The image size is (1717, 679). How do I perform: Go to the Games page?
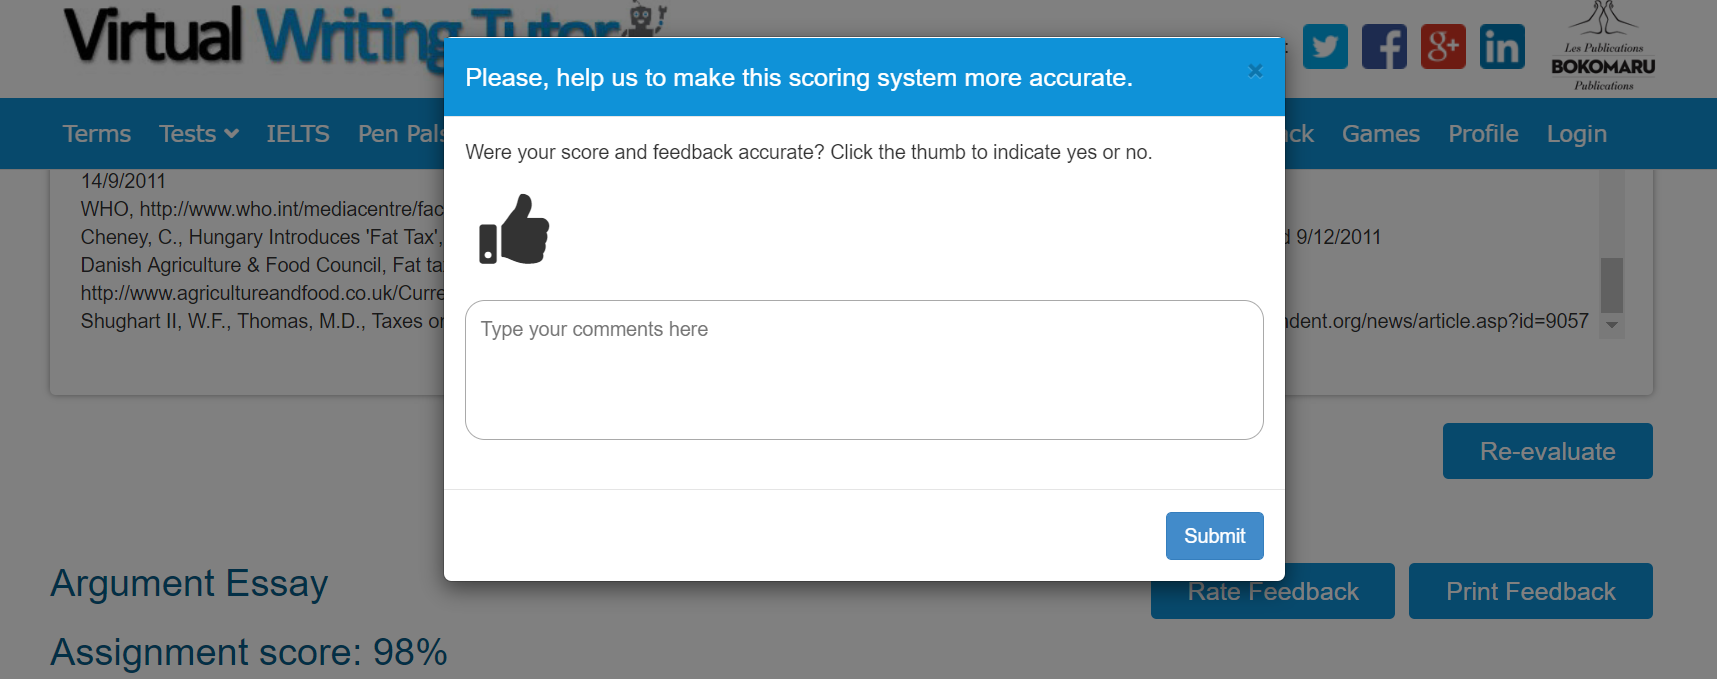point(1380,134)
